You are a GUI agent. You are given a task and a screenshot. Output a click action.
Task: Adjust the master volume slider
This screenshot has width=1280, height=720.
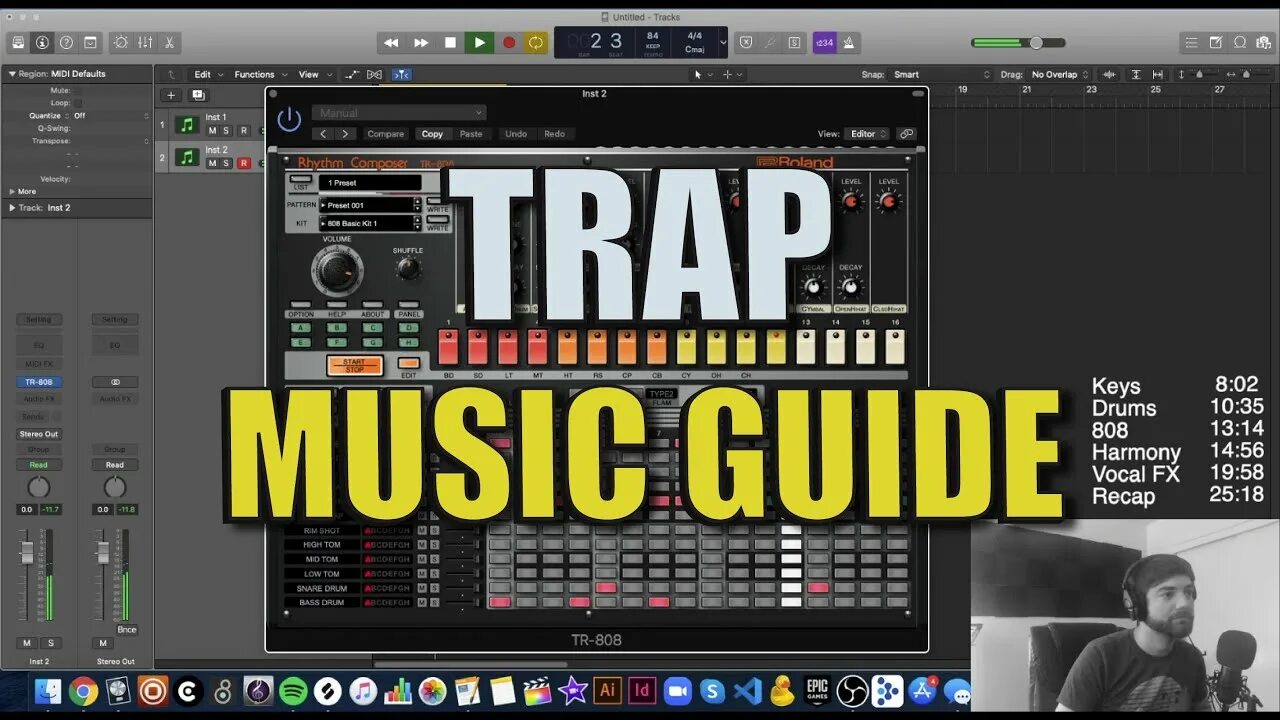1018,43
